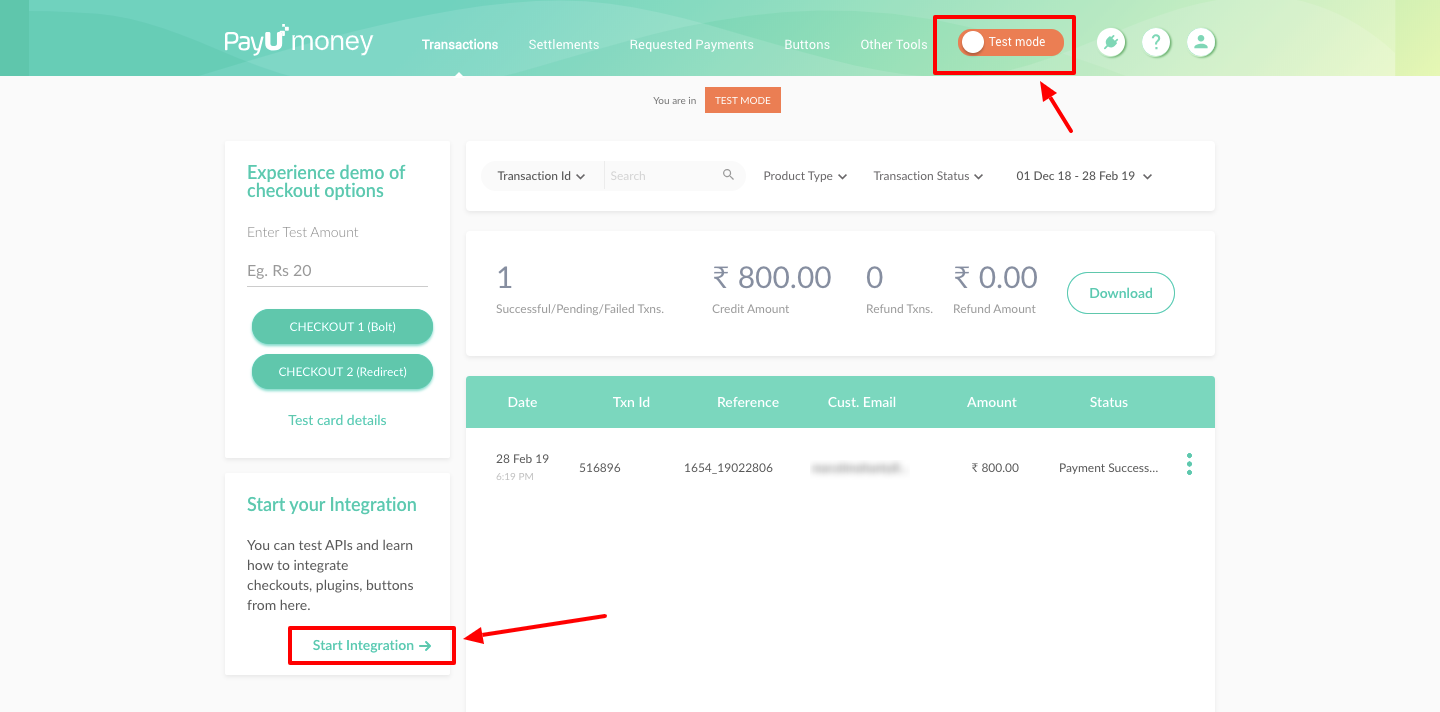Viewport: 1440px width, 712px height.
Task: Open the help question mark icon
Action: click(x=1156, y=42)
